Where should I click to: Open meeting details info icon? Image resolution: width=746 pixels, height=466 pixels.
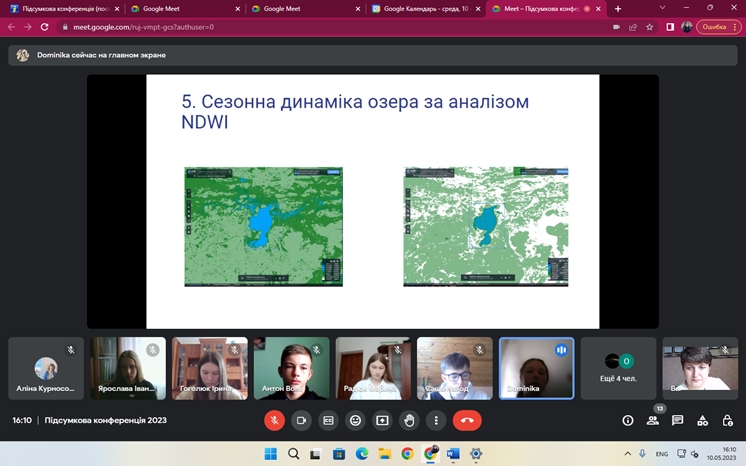tap(628, 421)
